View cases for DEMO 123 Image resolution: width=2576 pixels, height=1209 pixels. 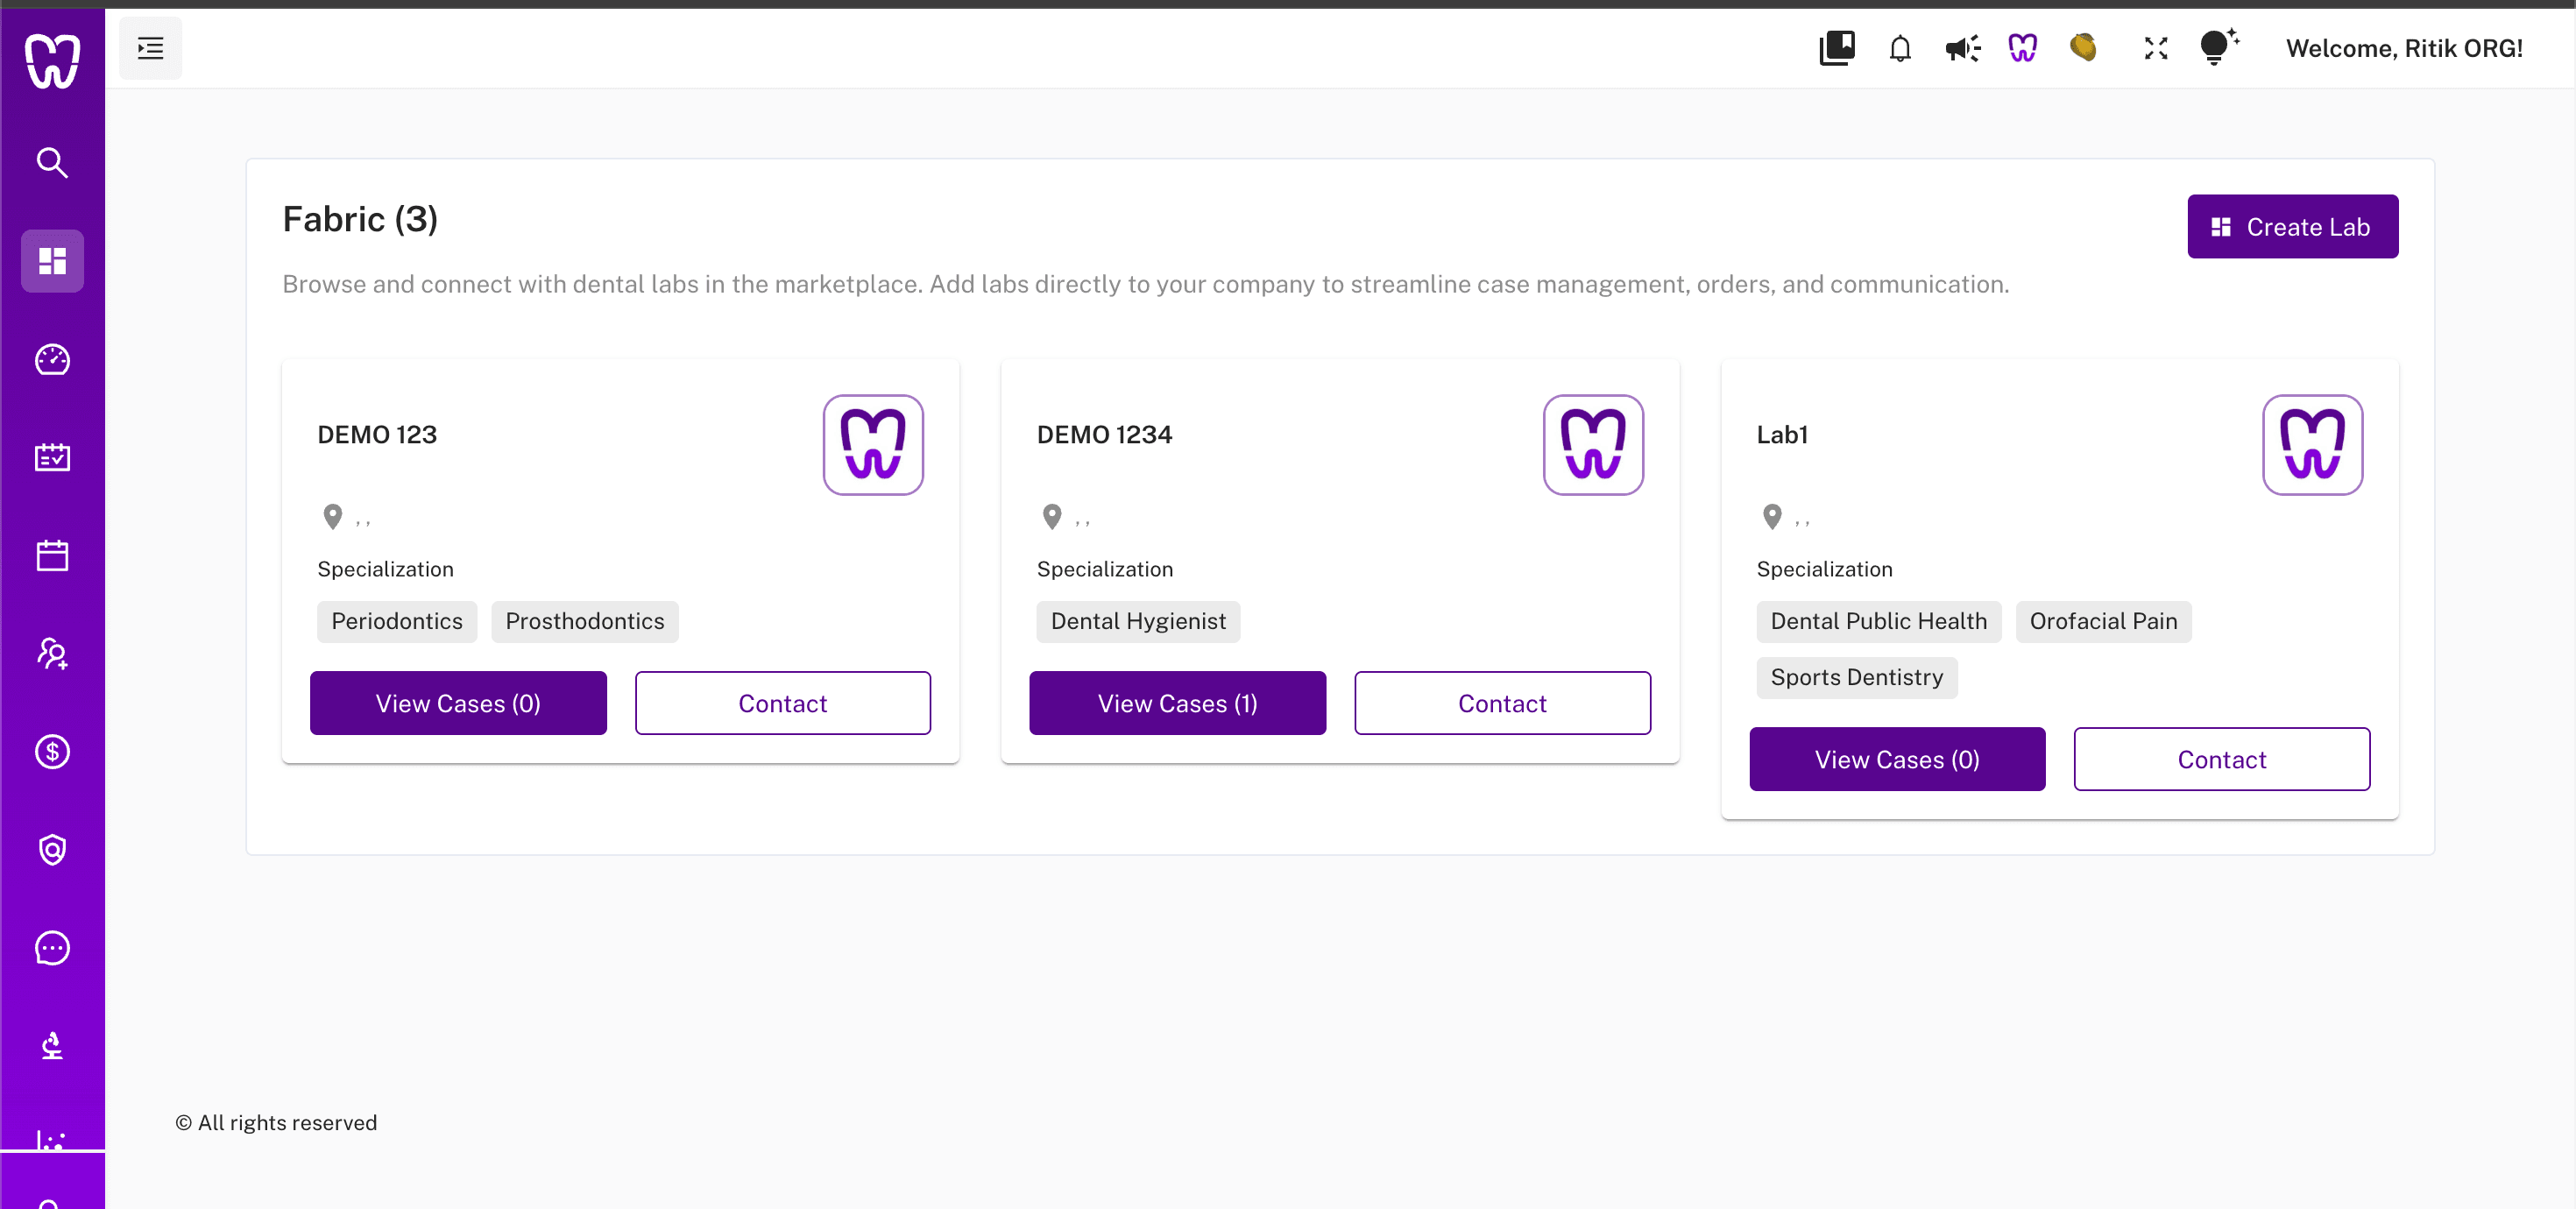click(458, 703)
